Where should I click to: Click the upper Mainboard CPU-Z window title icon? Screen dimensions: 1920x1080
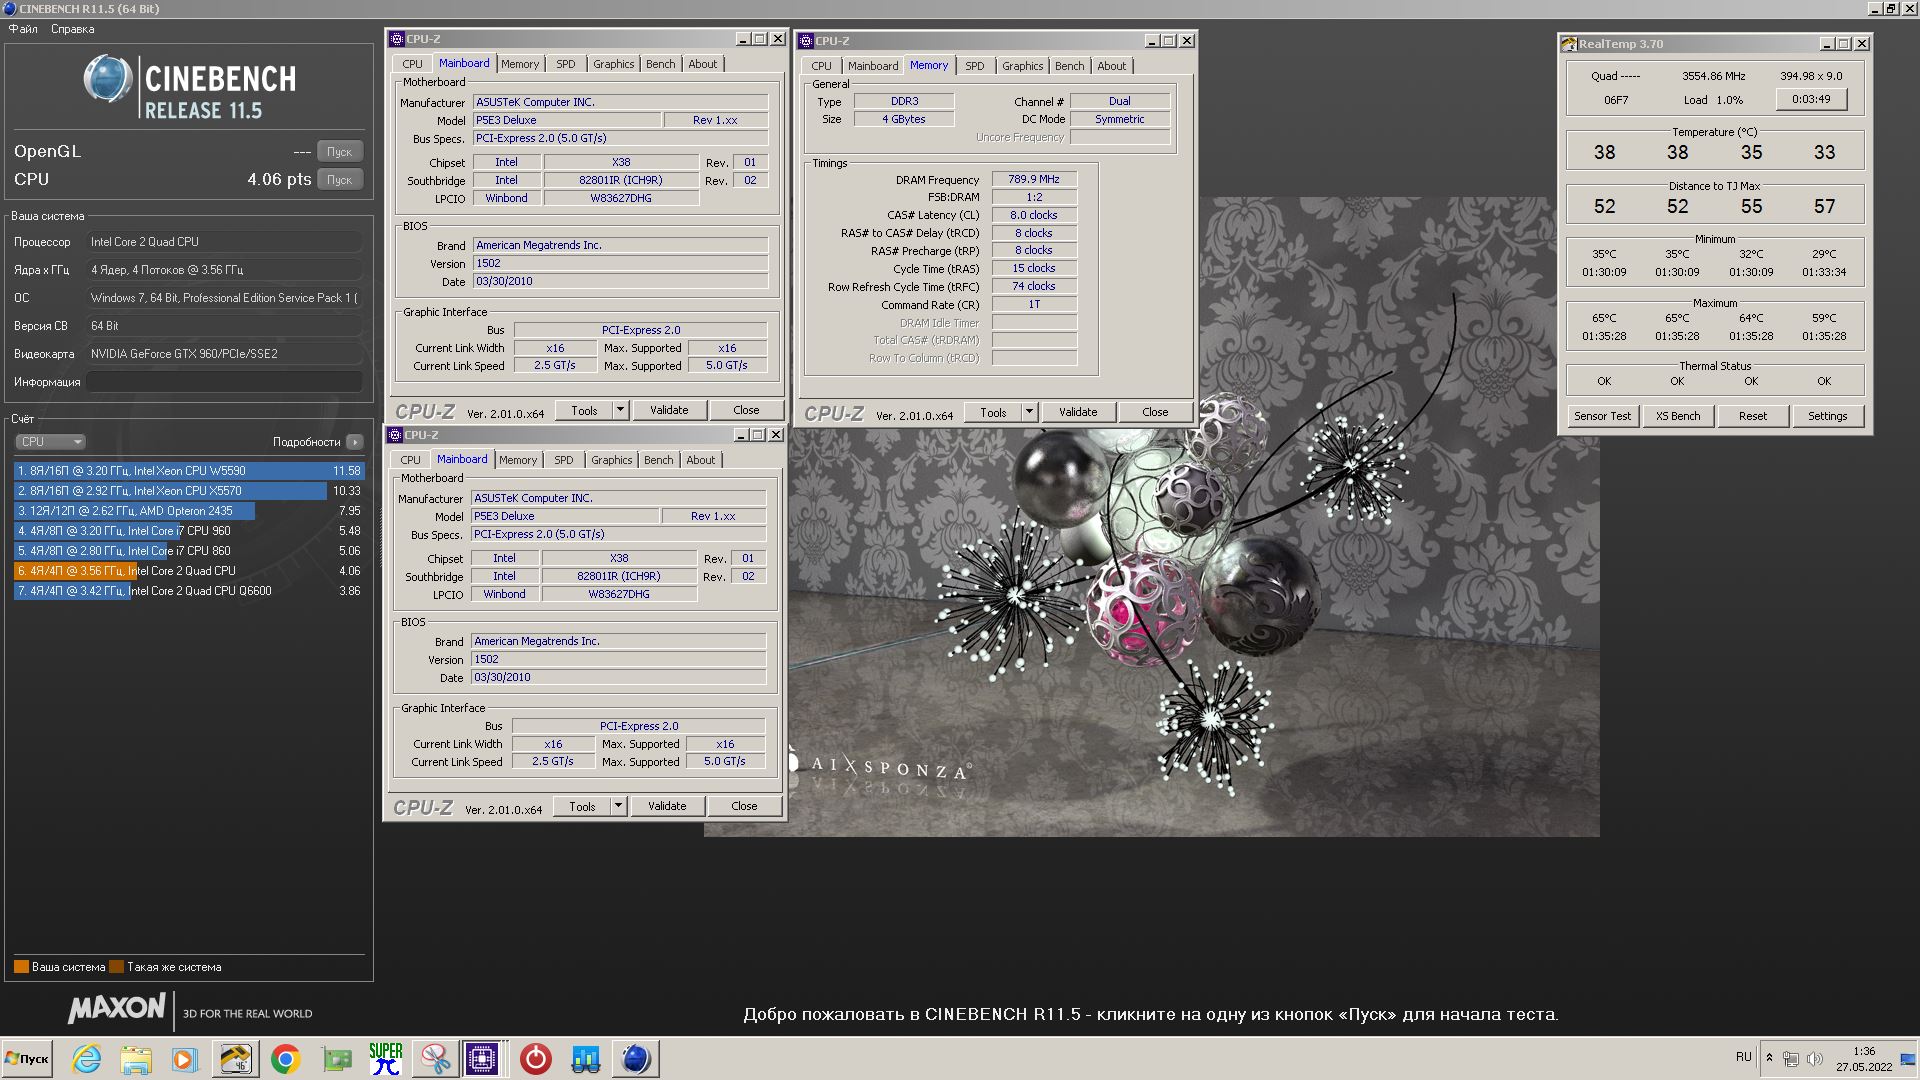[x=397, y=39]
